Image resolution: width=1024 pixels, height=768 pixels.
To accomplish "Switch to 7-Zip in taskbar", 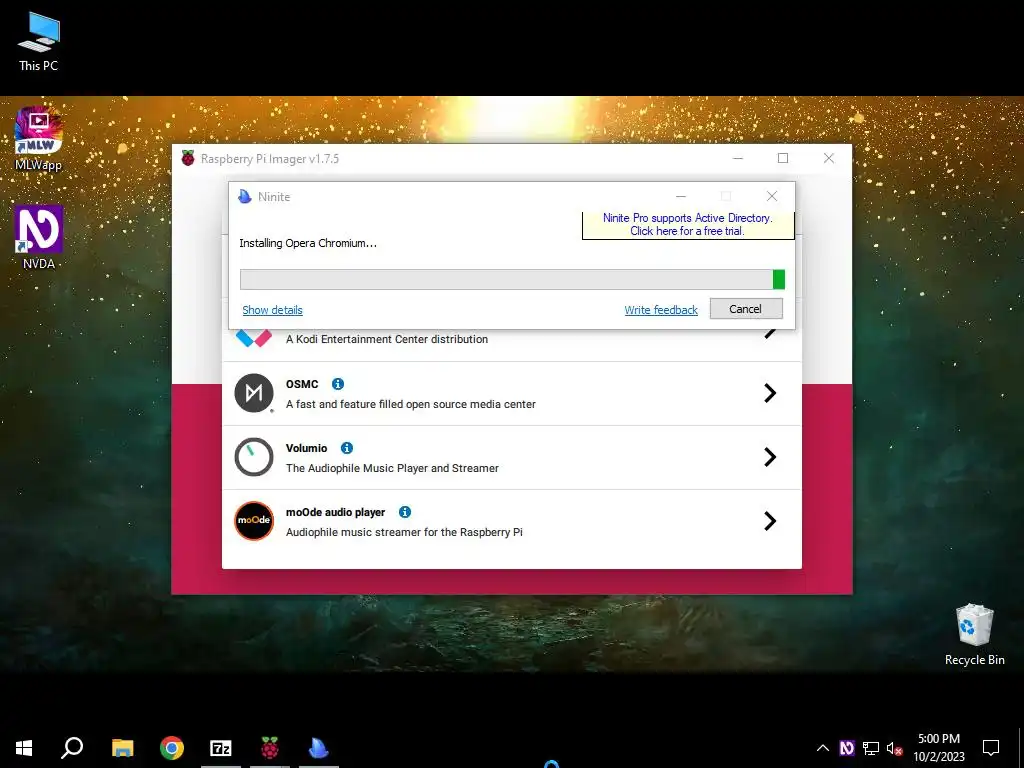I will (221, 748).
